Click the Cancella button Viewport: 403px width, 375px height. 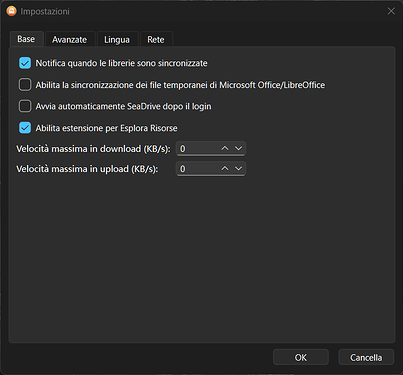point(366,357)
